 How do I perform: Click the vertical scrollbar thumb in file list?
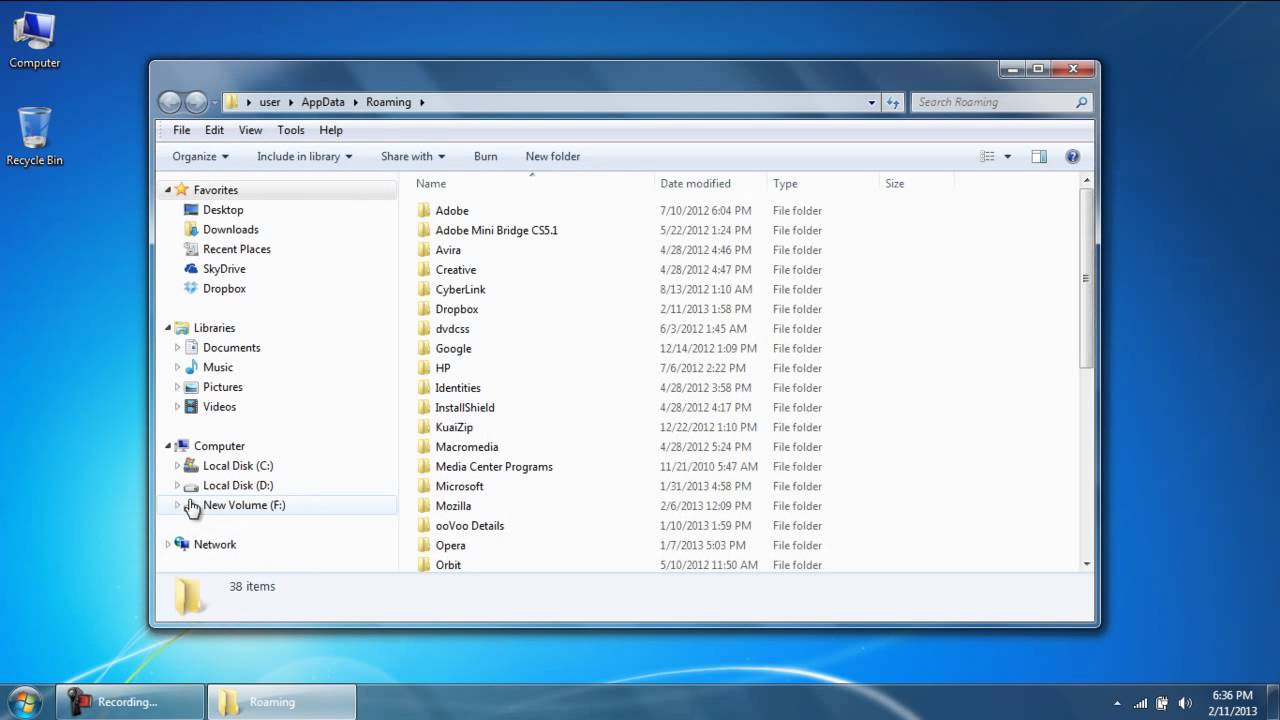tap(1086, 279)
